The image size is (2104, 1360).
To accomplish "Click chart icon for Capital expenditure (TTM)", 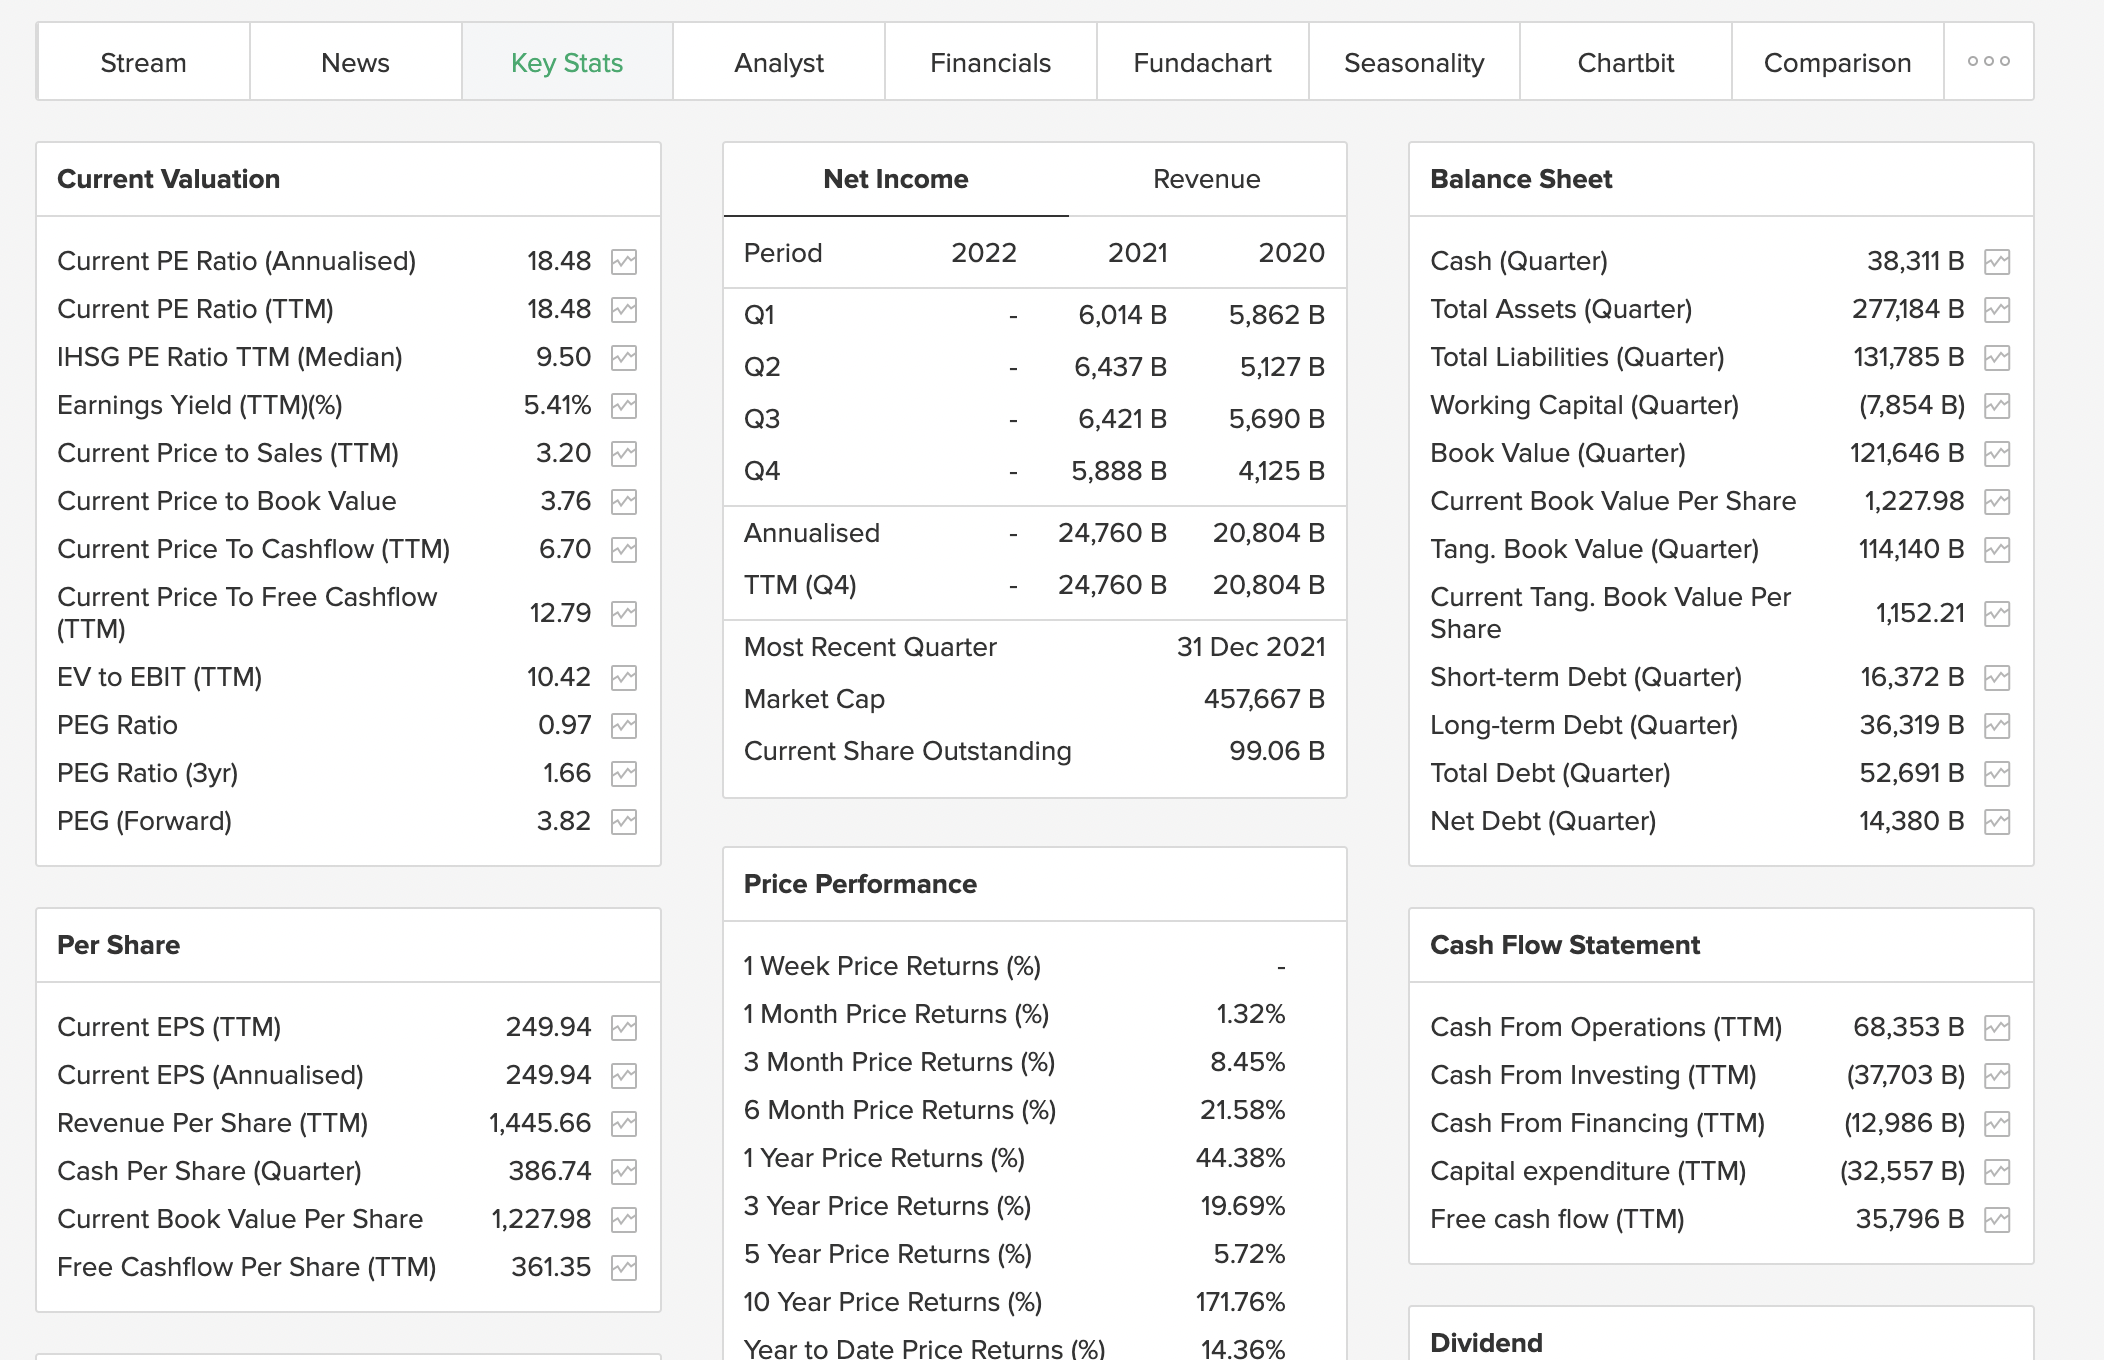I will [x=1997, y=1172].
